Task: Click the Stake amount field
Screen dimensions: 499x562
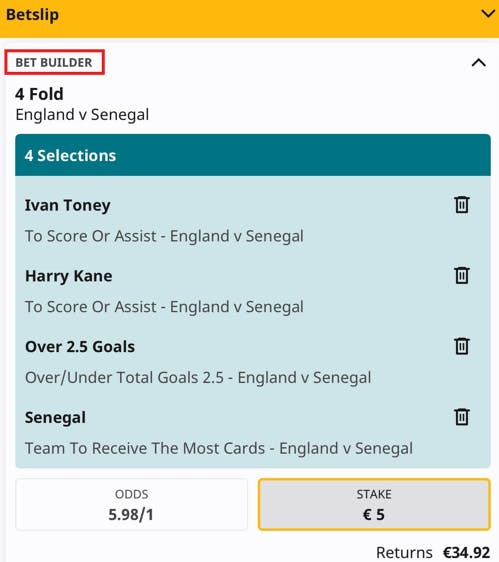Action: [x=374, y=504]
